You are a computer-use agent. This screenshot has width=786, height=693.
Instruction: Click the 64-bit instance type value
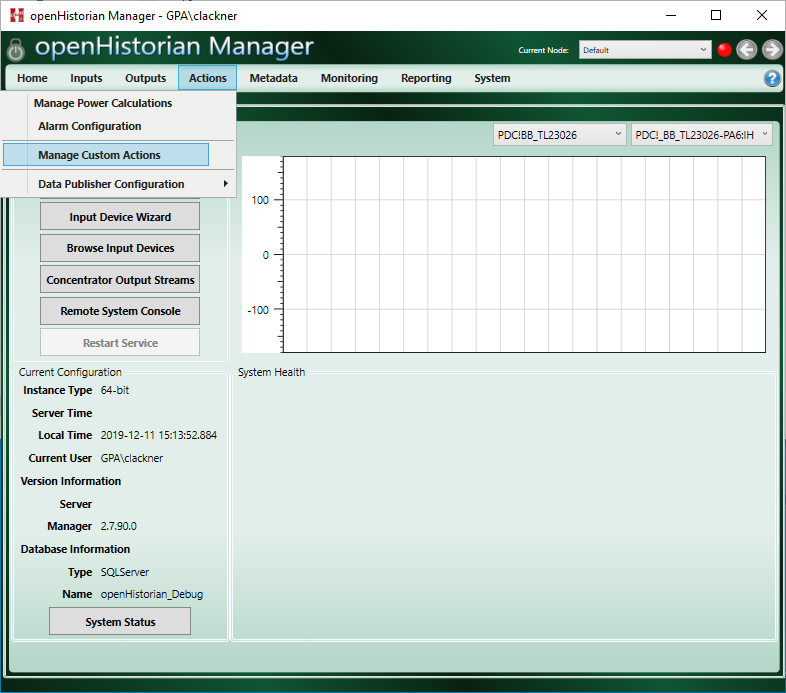pos(115,390)
